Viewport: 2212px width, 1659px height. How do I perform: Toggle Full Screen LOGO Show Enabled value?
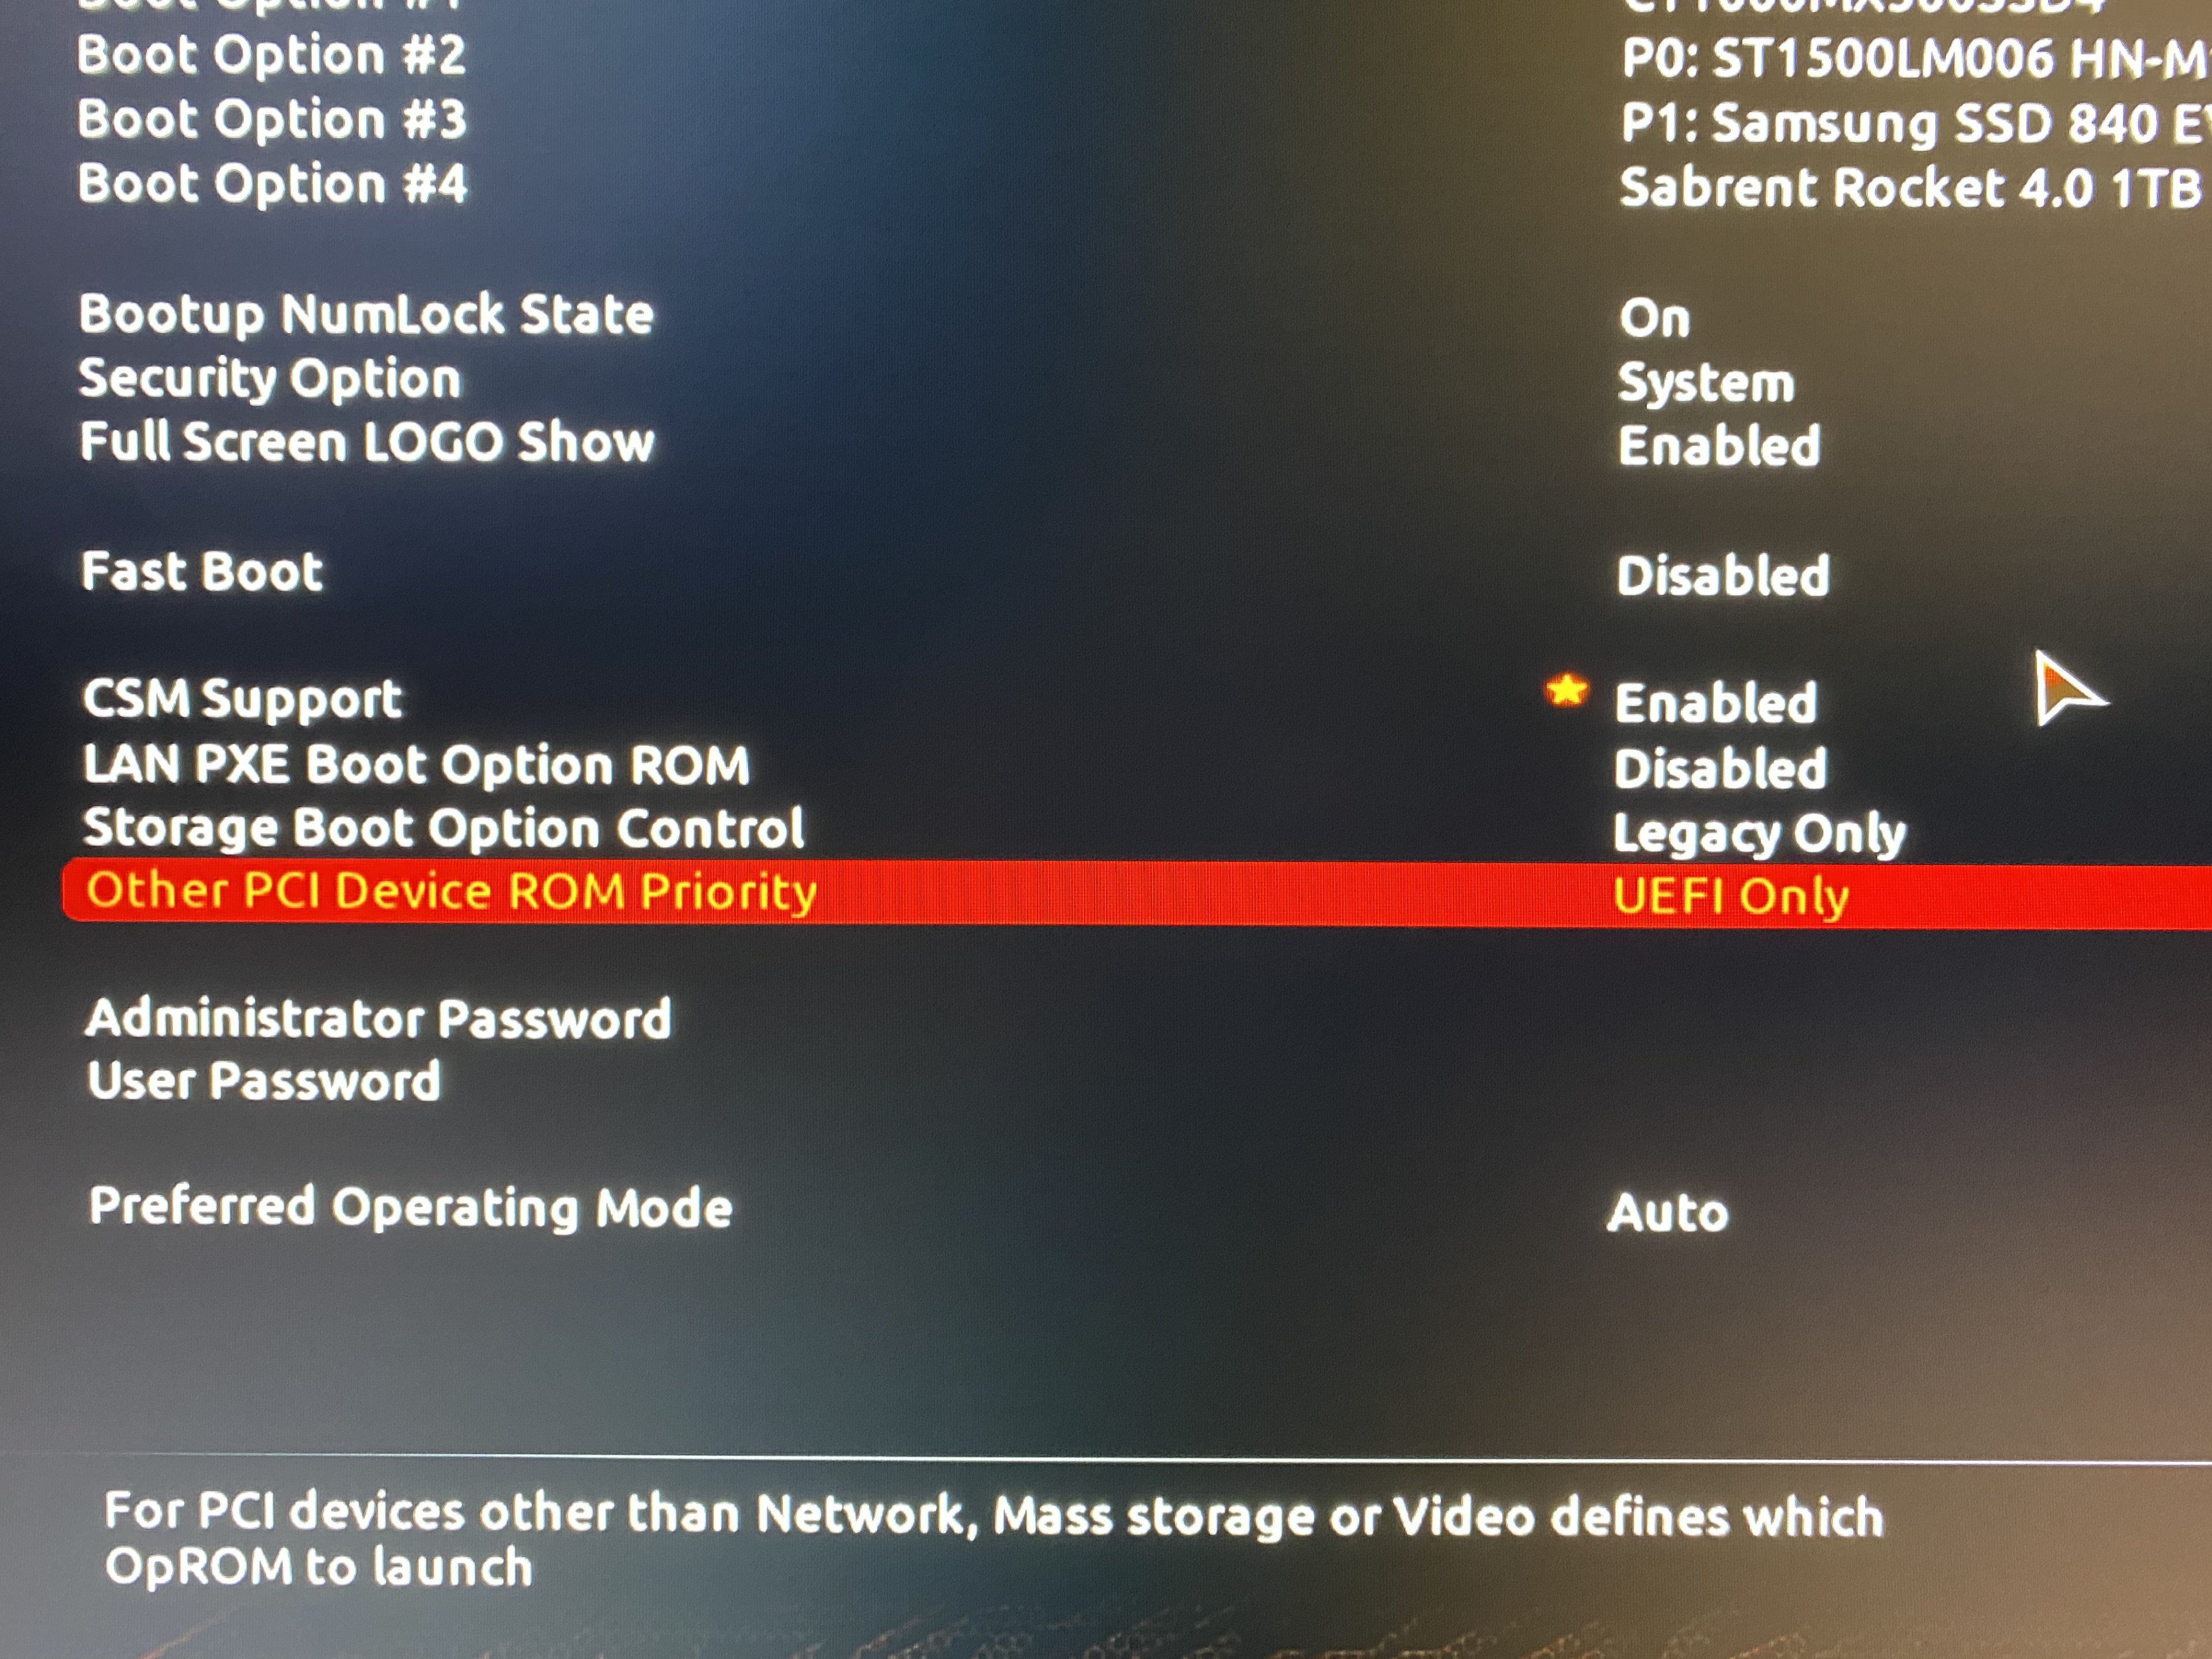(1719, 445)
